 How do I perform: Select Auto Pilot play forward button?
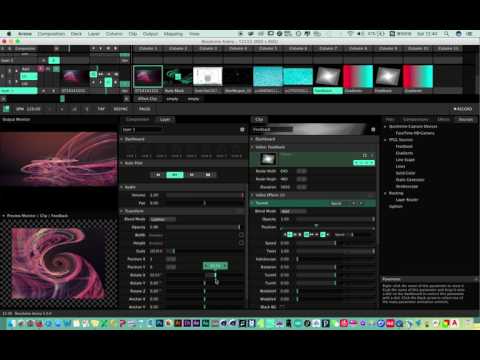pos(191,175)
